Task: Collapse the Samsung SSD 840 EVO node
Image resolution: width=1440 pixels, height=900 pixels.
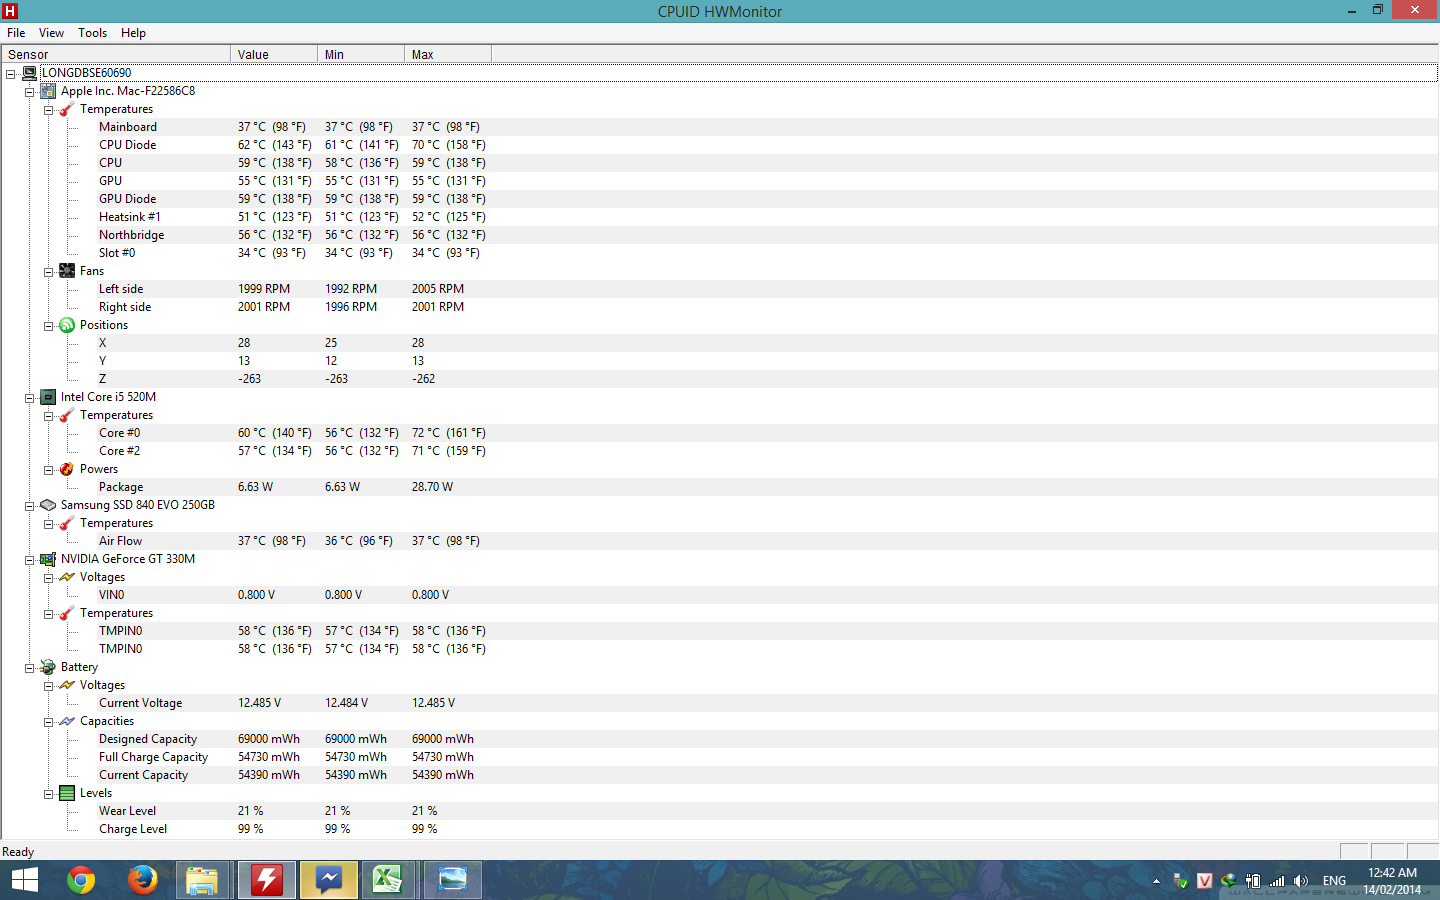Action: tap(29, 506)
